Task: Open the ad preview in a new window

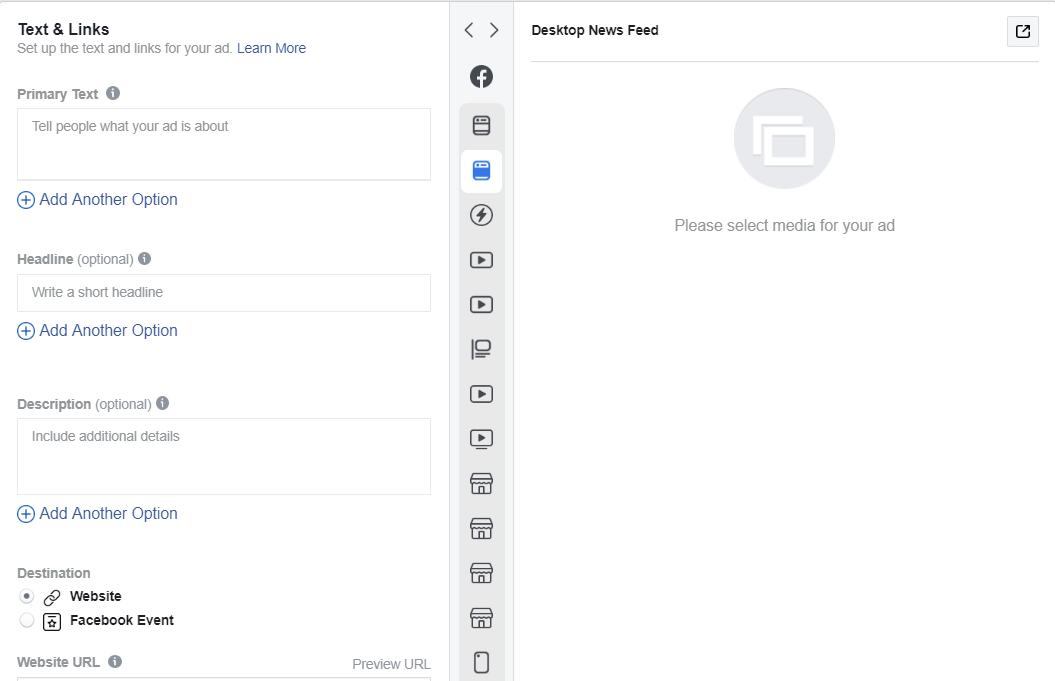Action: (1022, 31)
